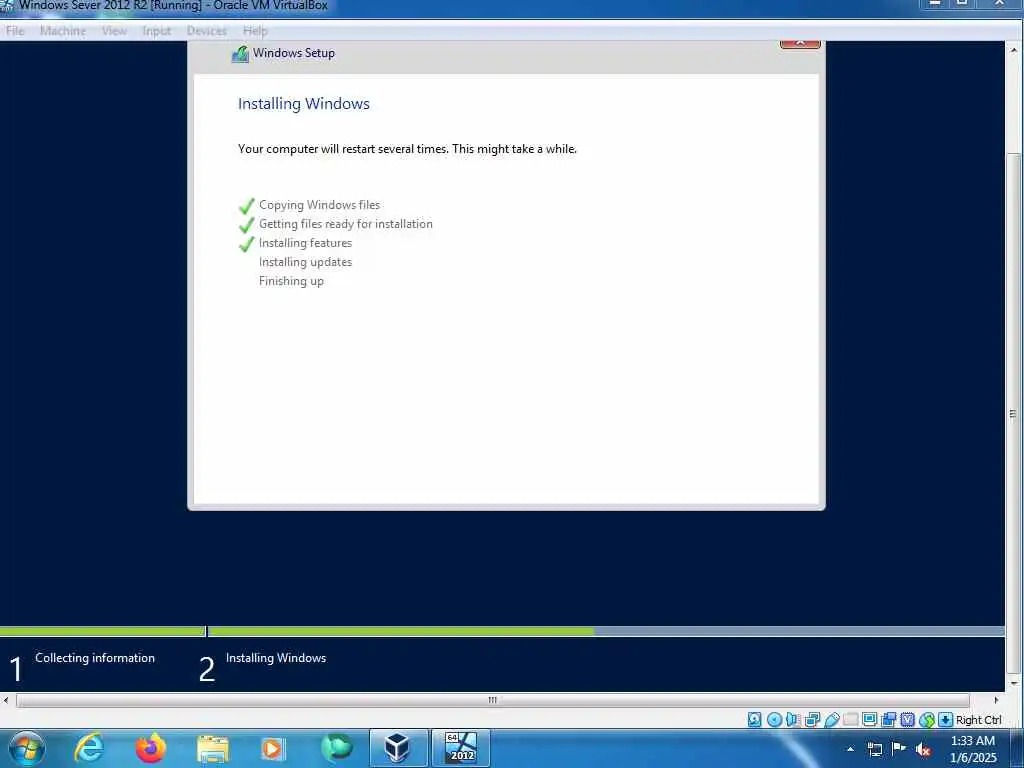
Task: Open the File menu
Action: pyautogui.click(x=15, y=31)
